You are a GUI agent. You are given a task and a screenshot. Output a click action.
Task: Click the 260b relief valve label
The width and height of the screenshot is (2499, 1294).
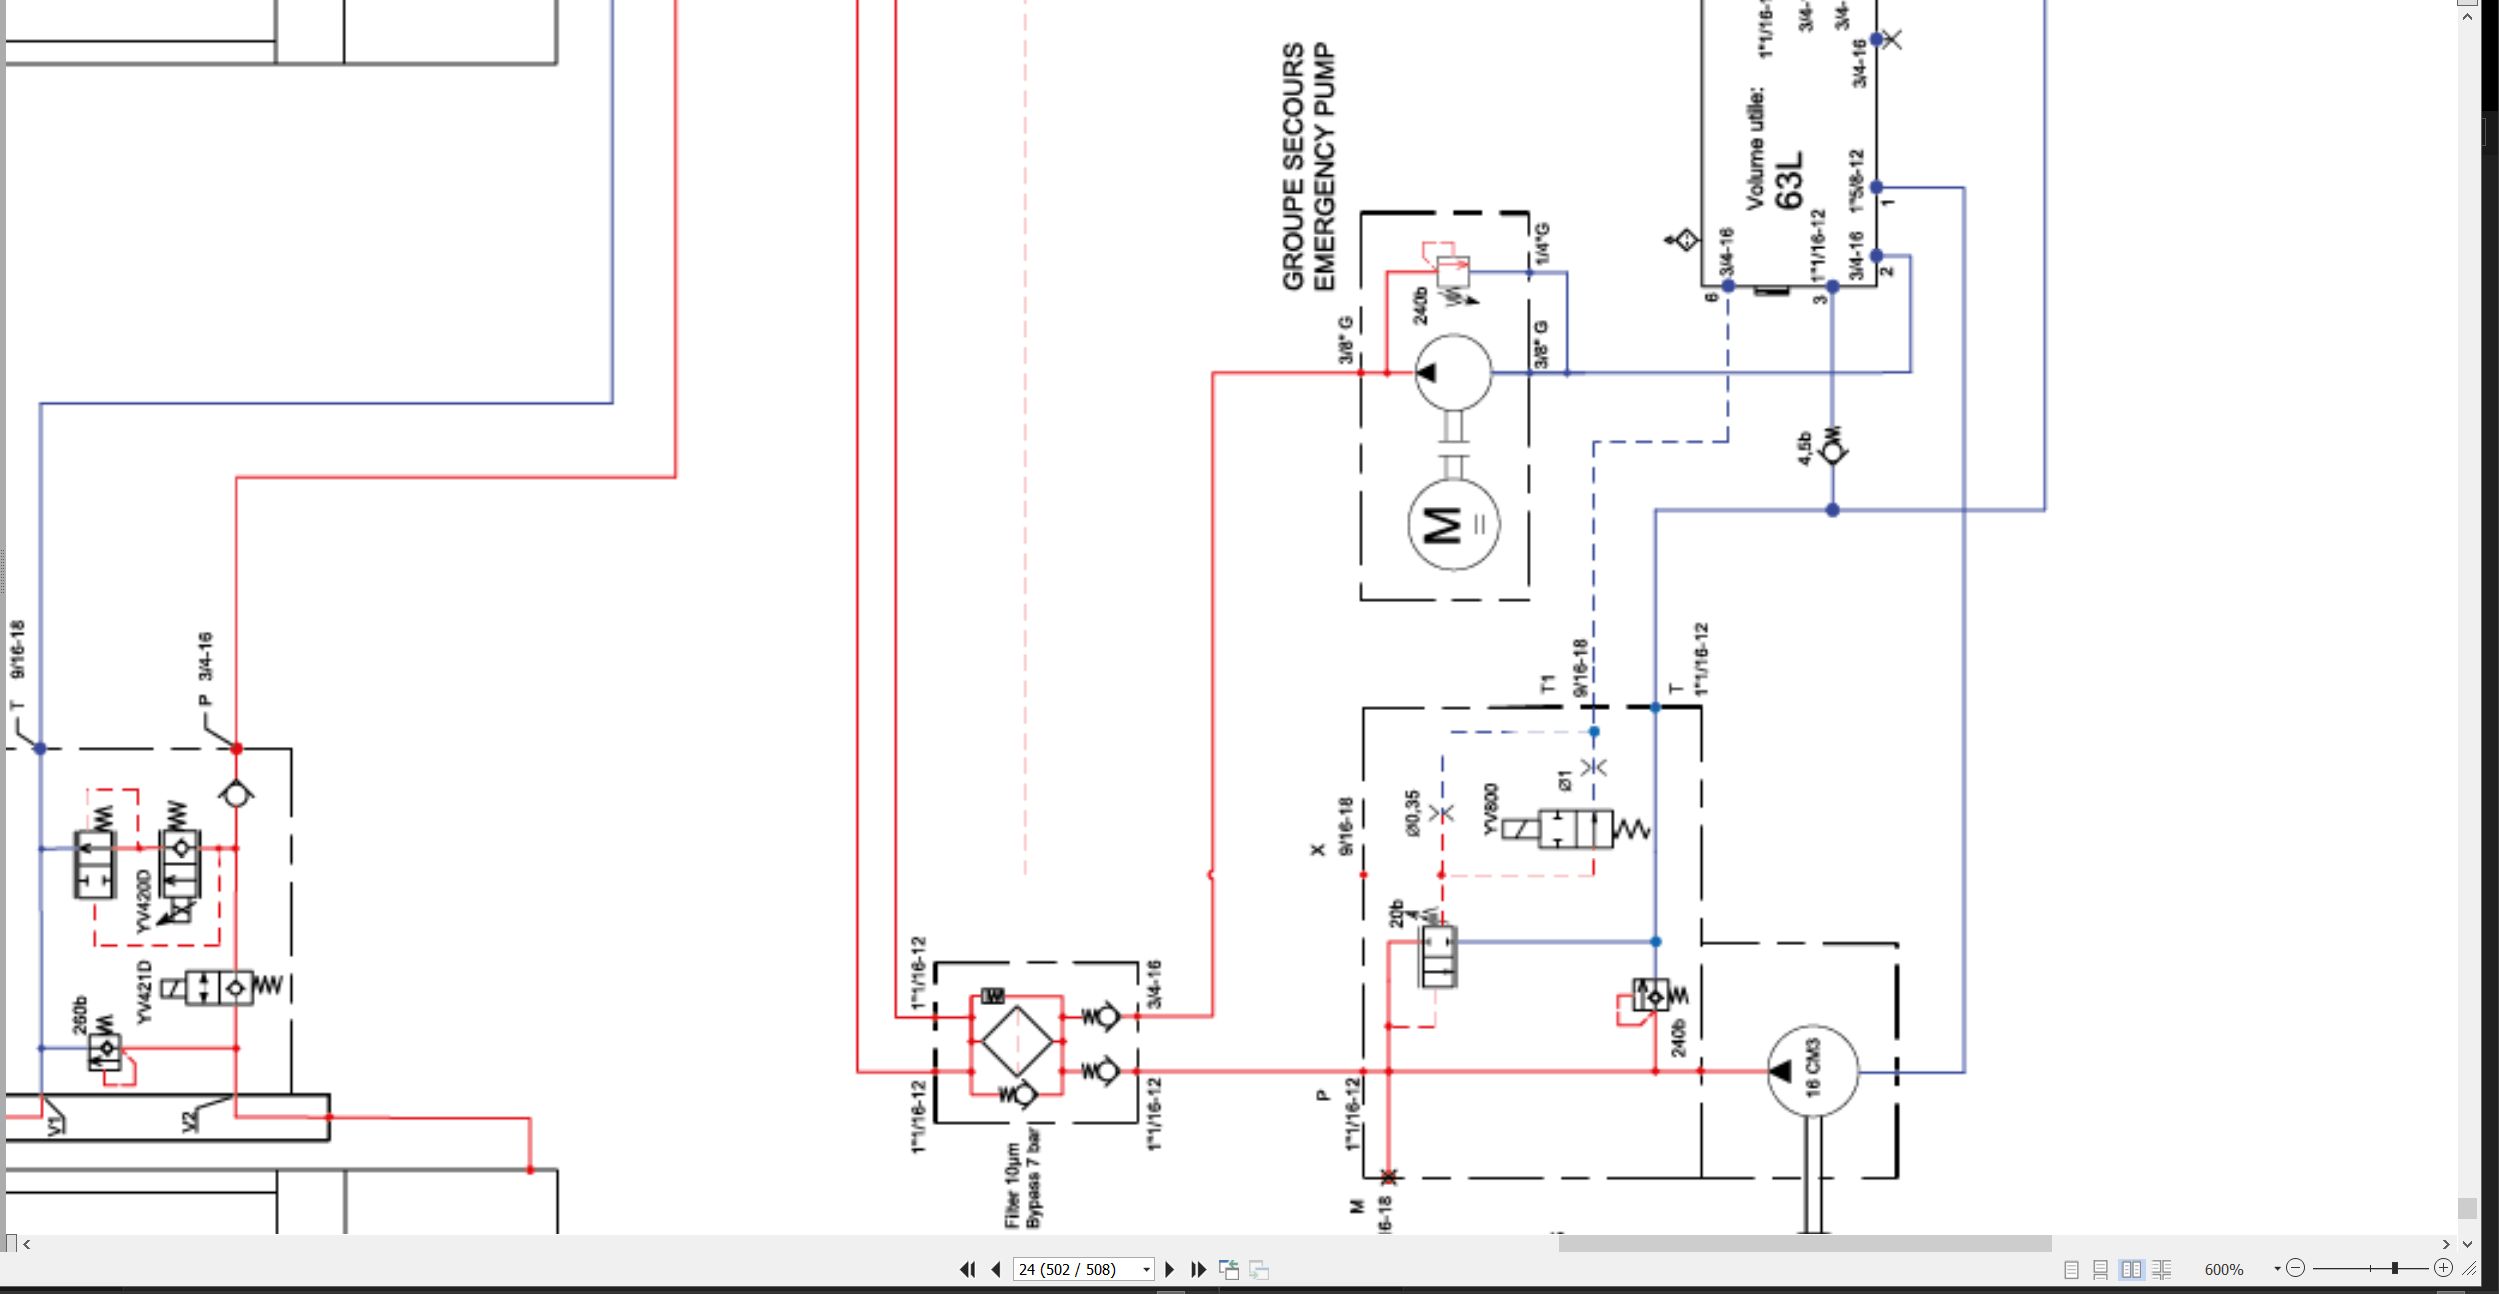tap(80, 1015)
